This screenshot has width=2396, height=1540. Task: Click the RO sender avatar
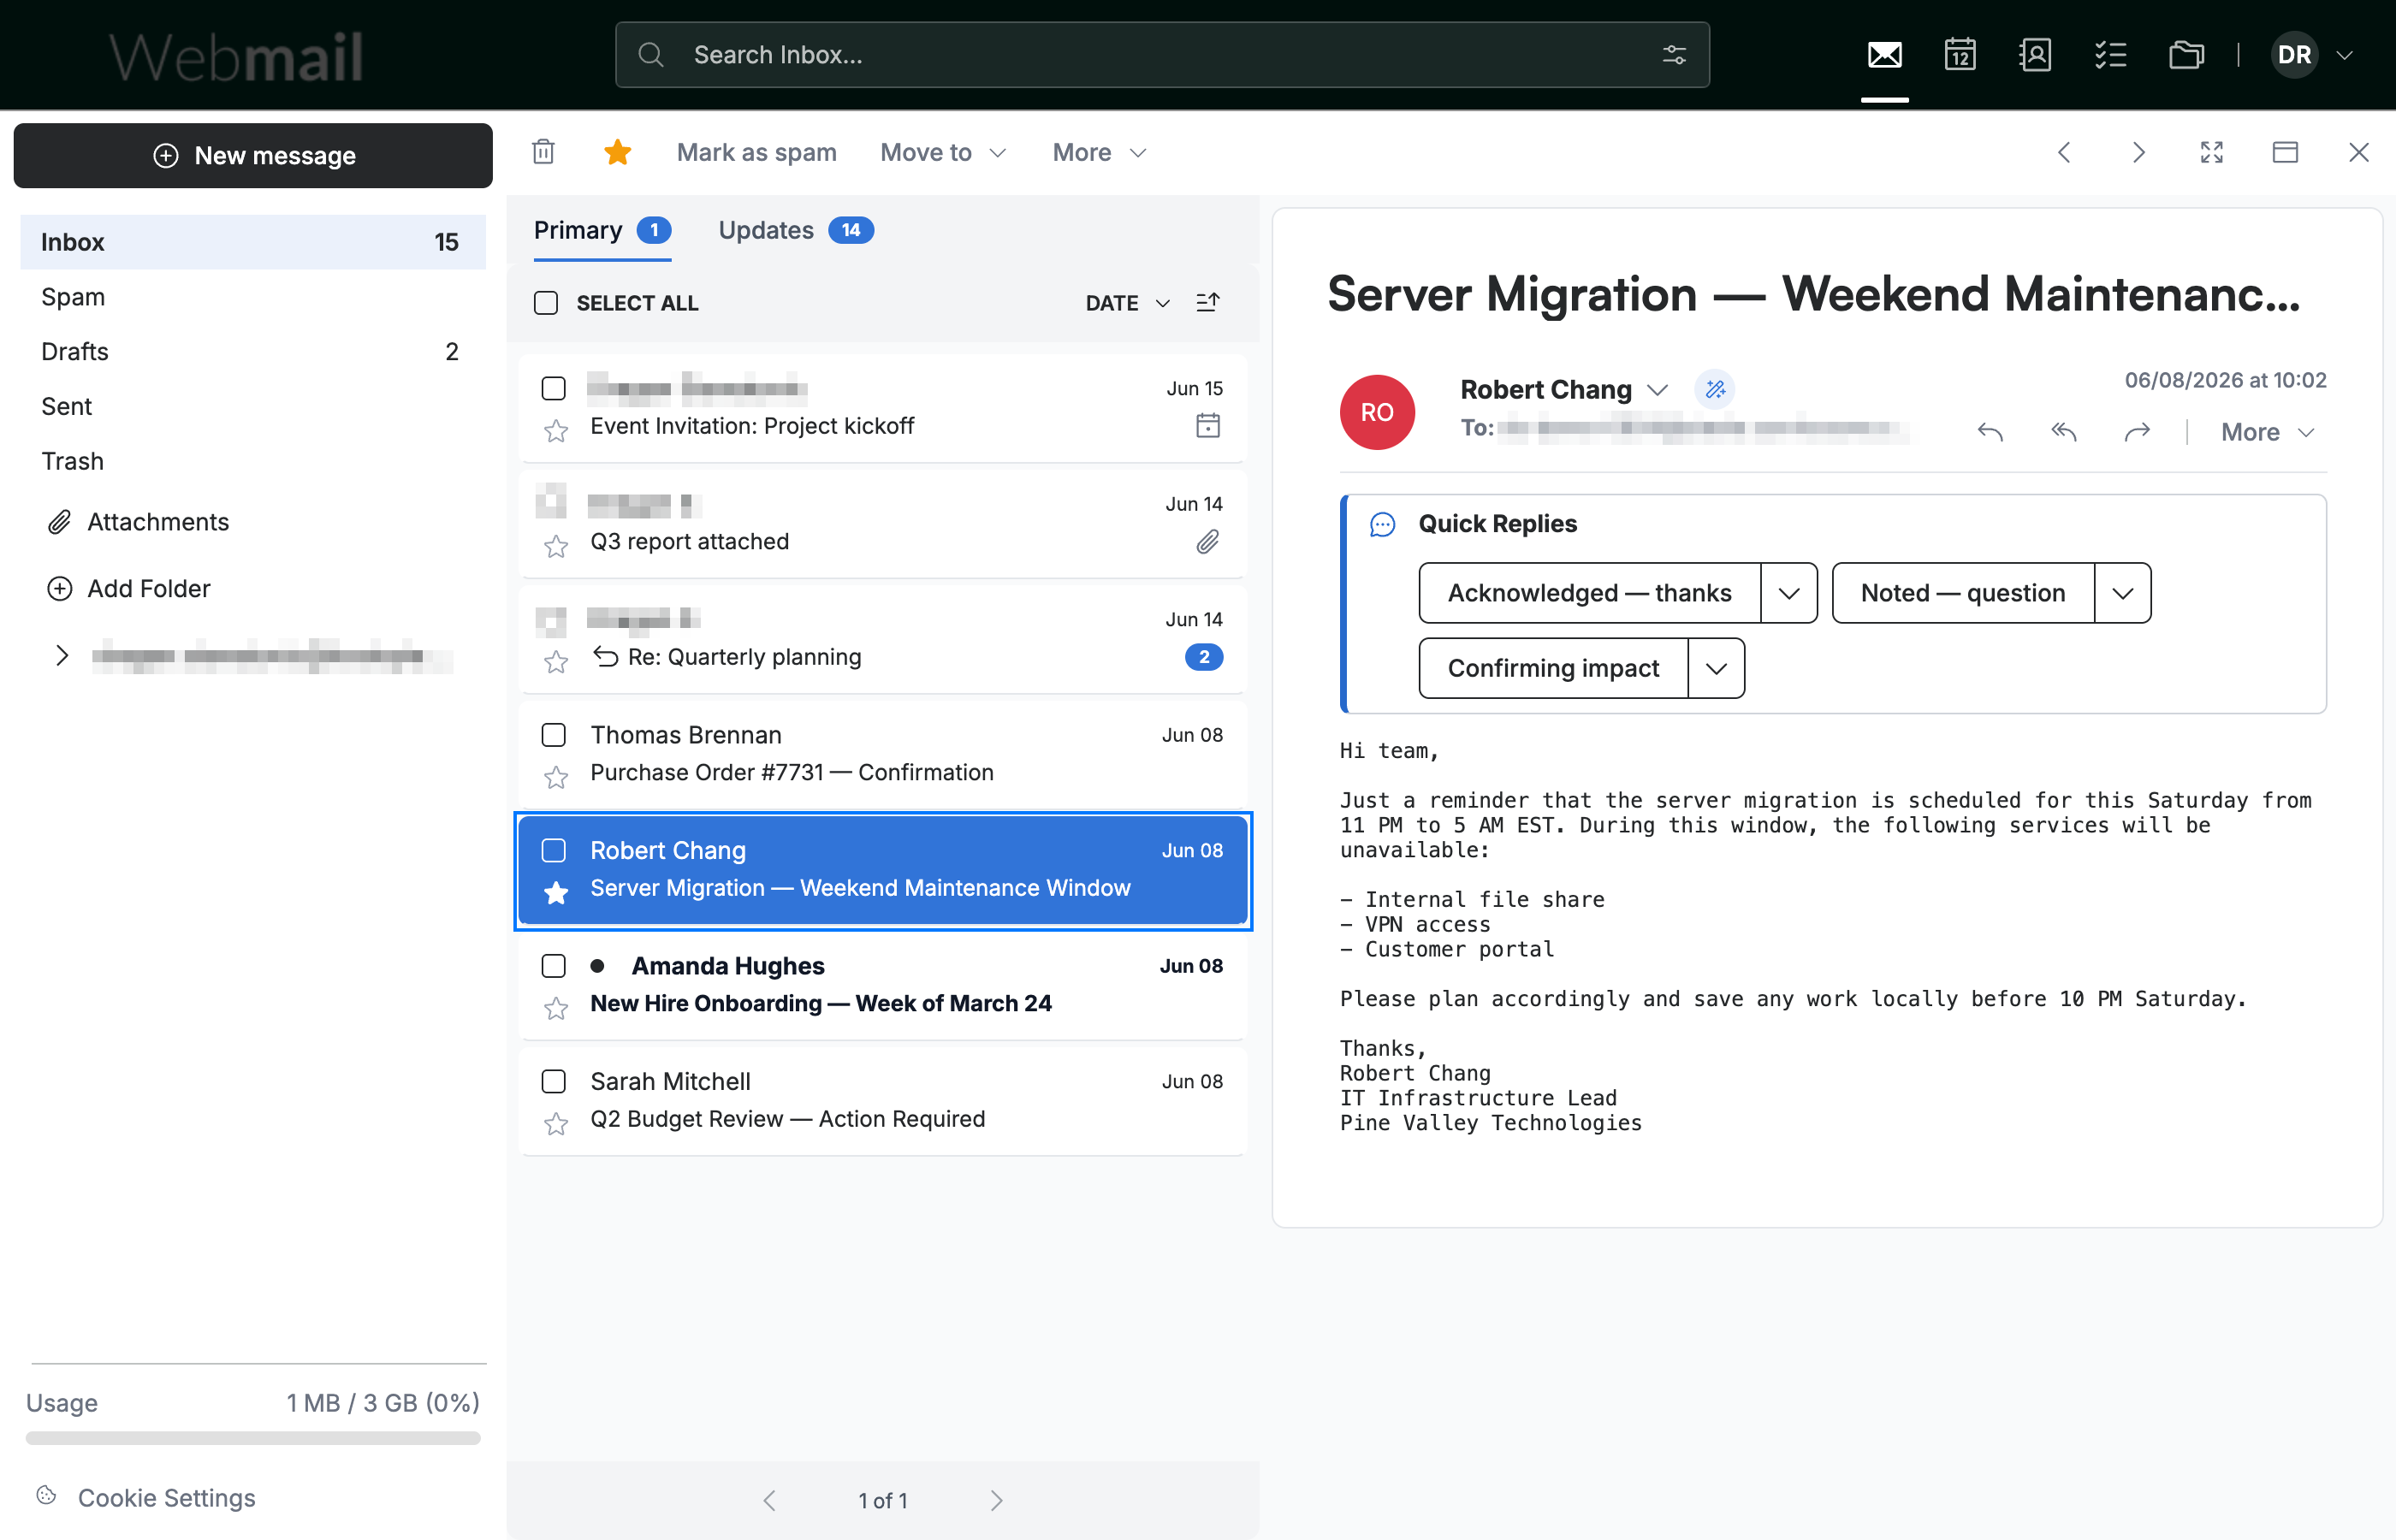click(1377, 412)
